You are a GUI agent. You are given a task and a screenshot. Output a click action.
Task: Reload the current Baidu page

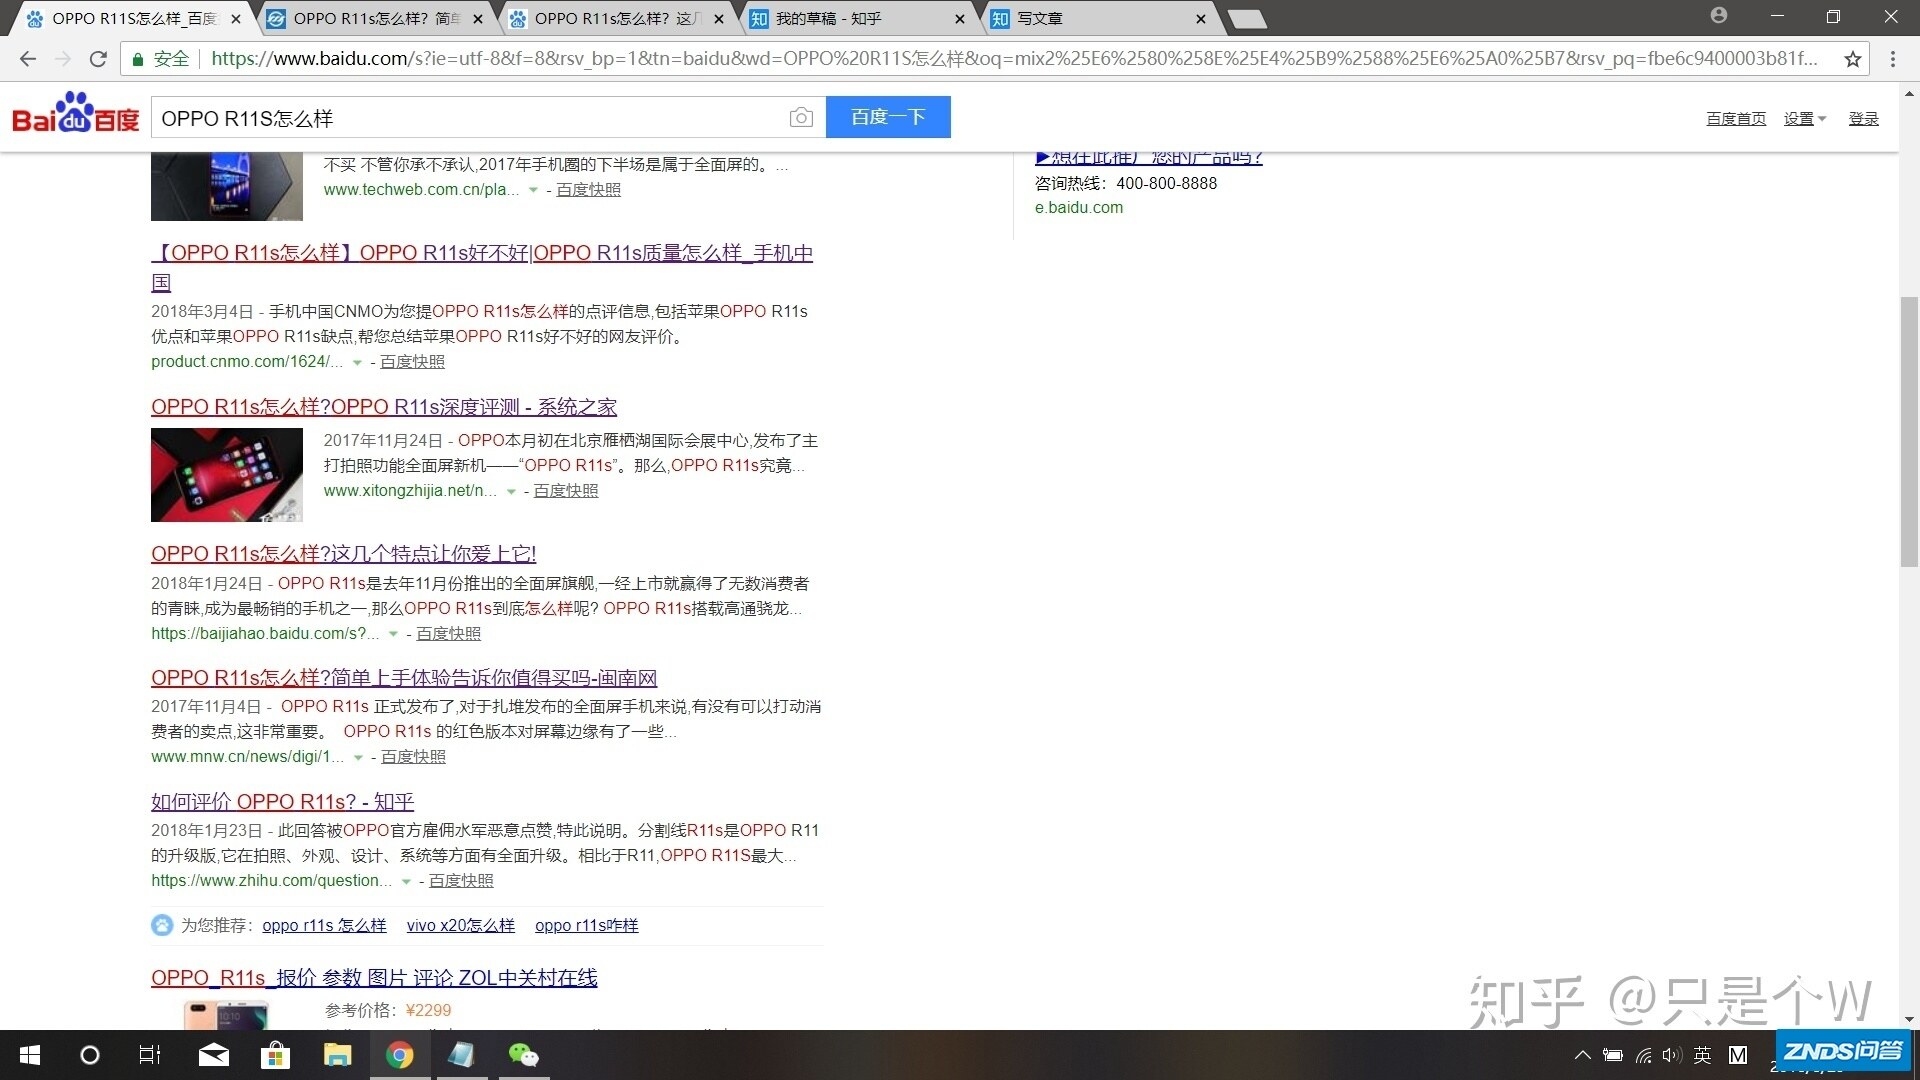(98, 59)
